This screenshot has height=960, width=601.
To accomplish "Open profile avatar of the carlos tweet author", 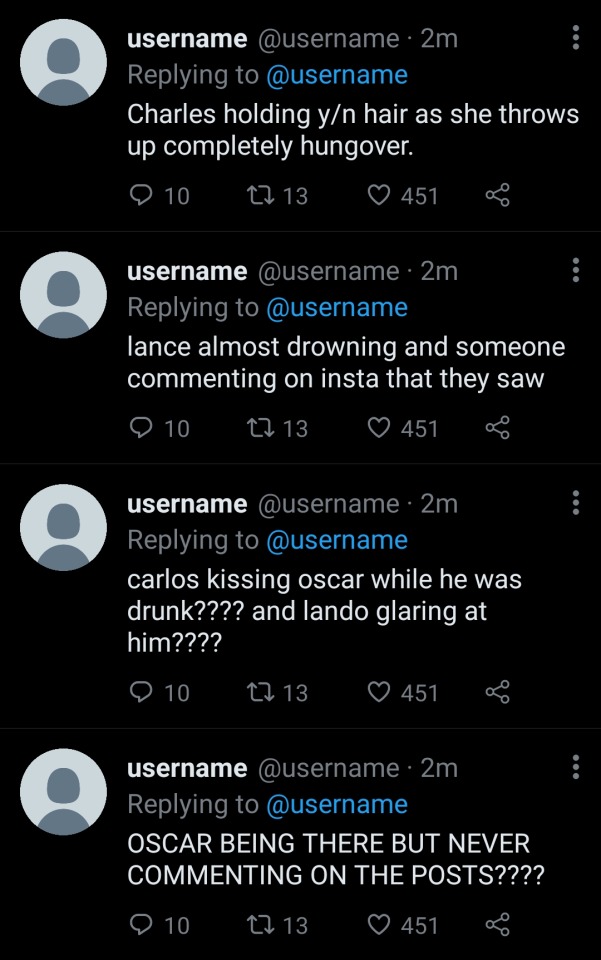I will (63, 527).
